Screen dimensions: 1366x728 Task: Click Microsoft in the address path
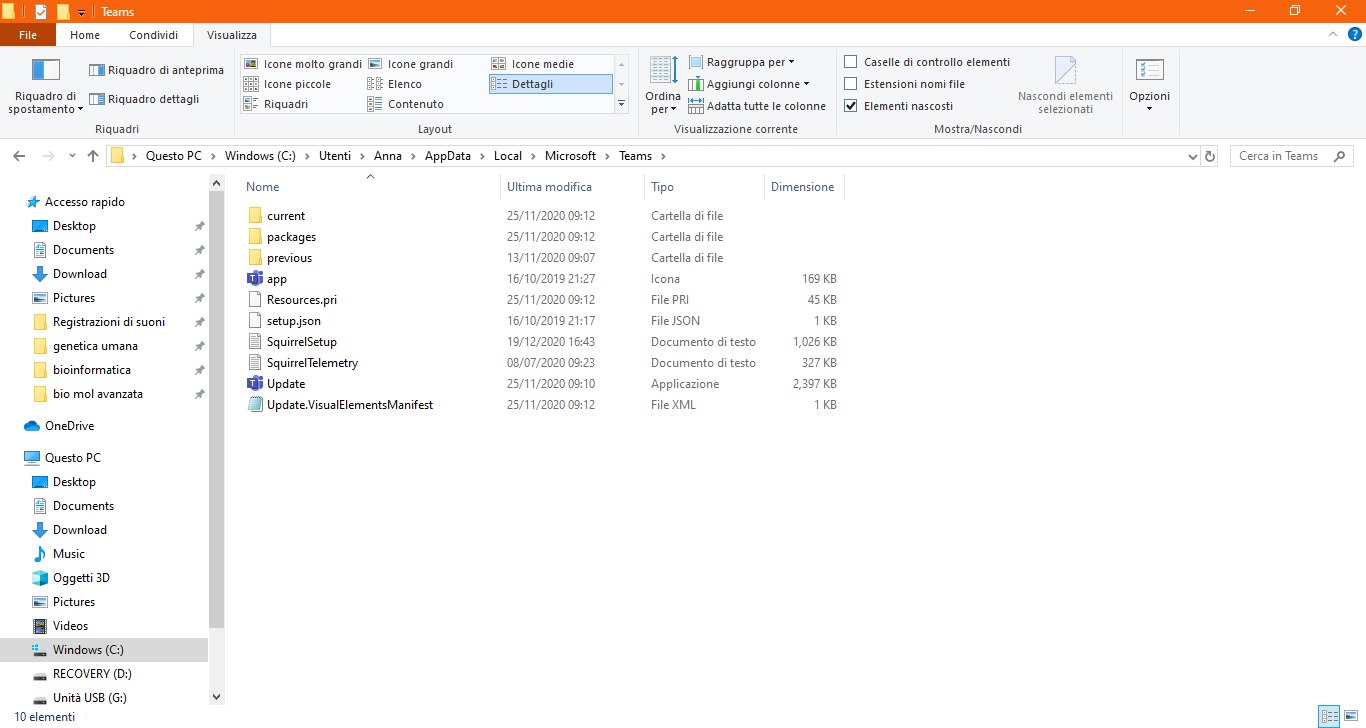(571, 156)
